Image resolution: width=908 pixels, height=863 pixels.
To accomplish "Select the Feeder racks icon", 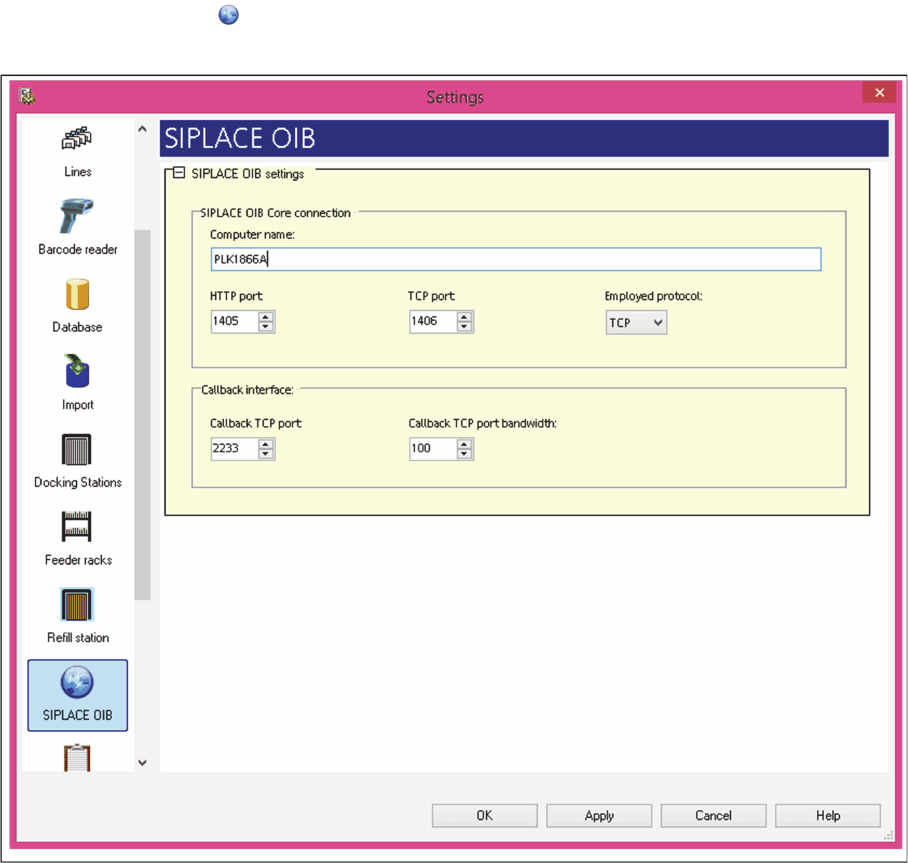I will (77, 526).
